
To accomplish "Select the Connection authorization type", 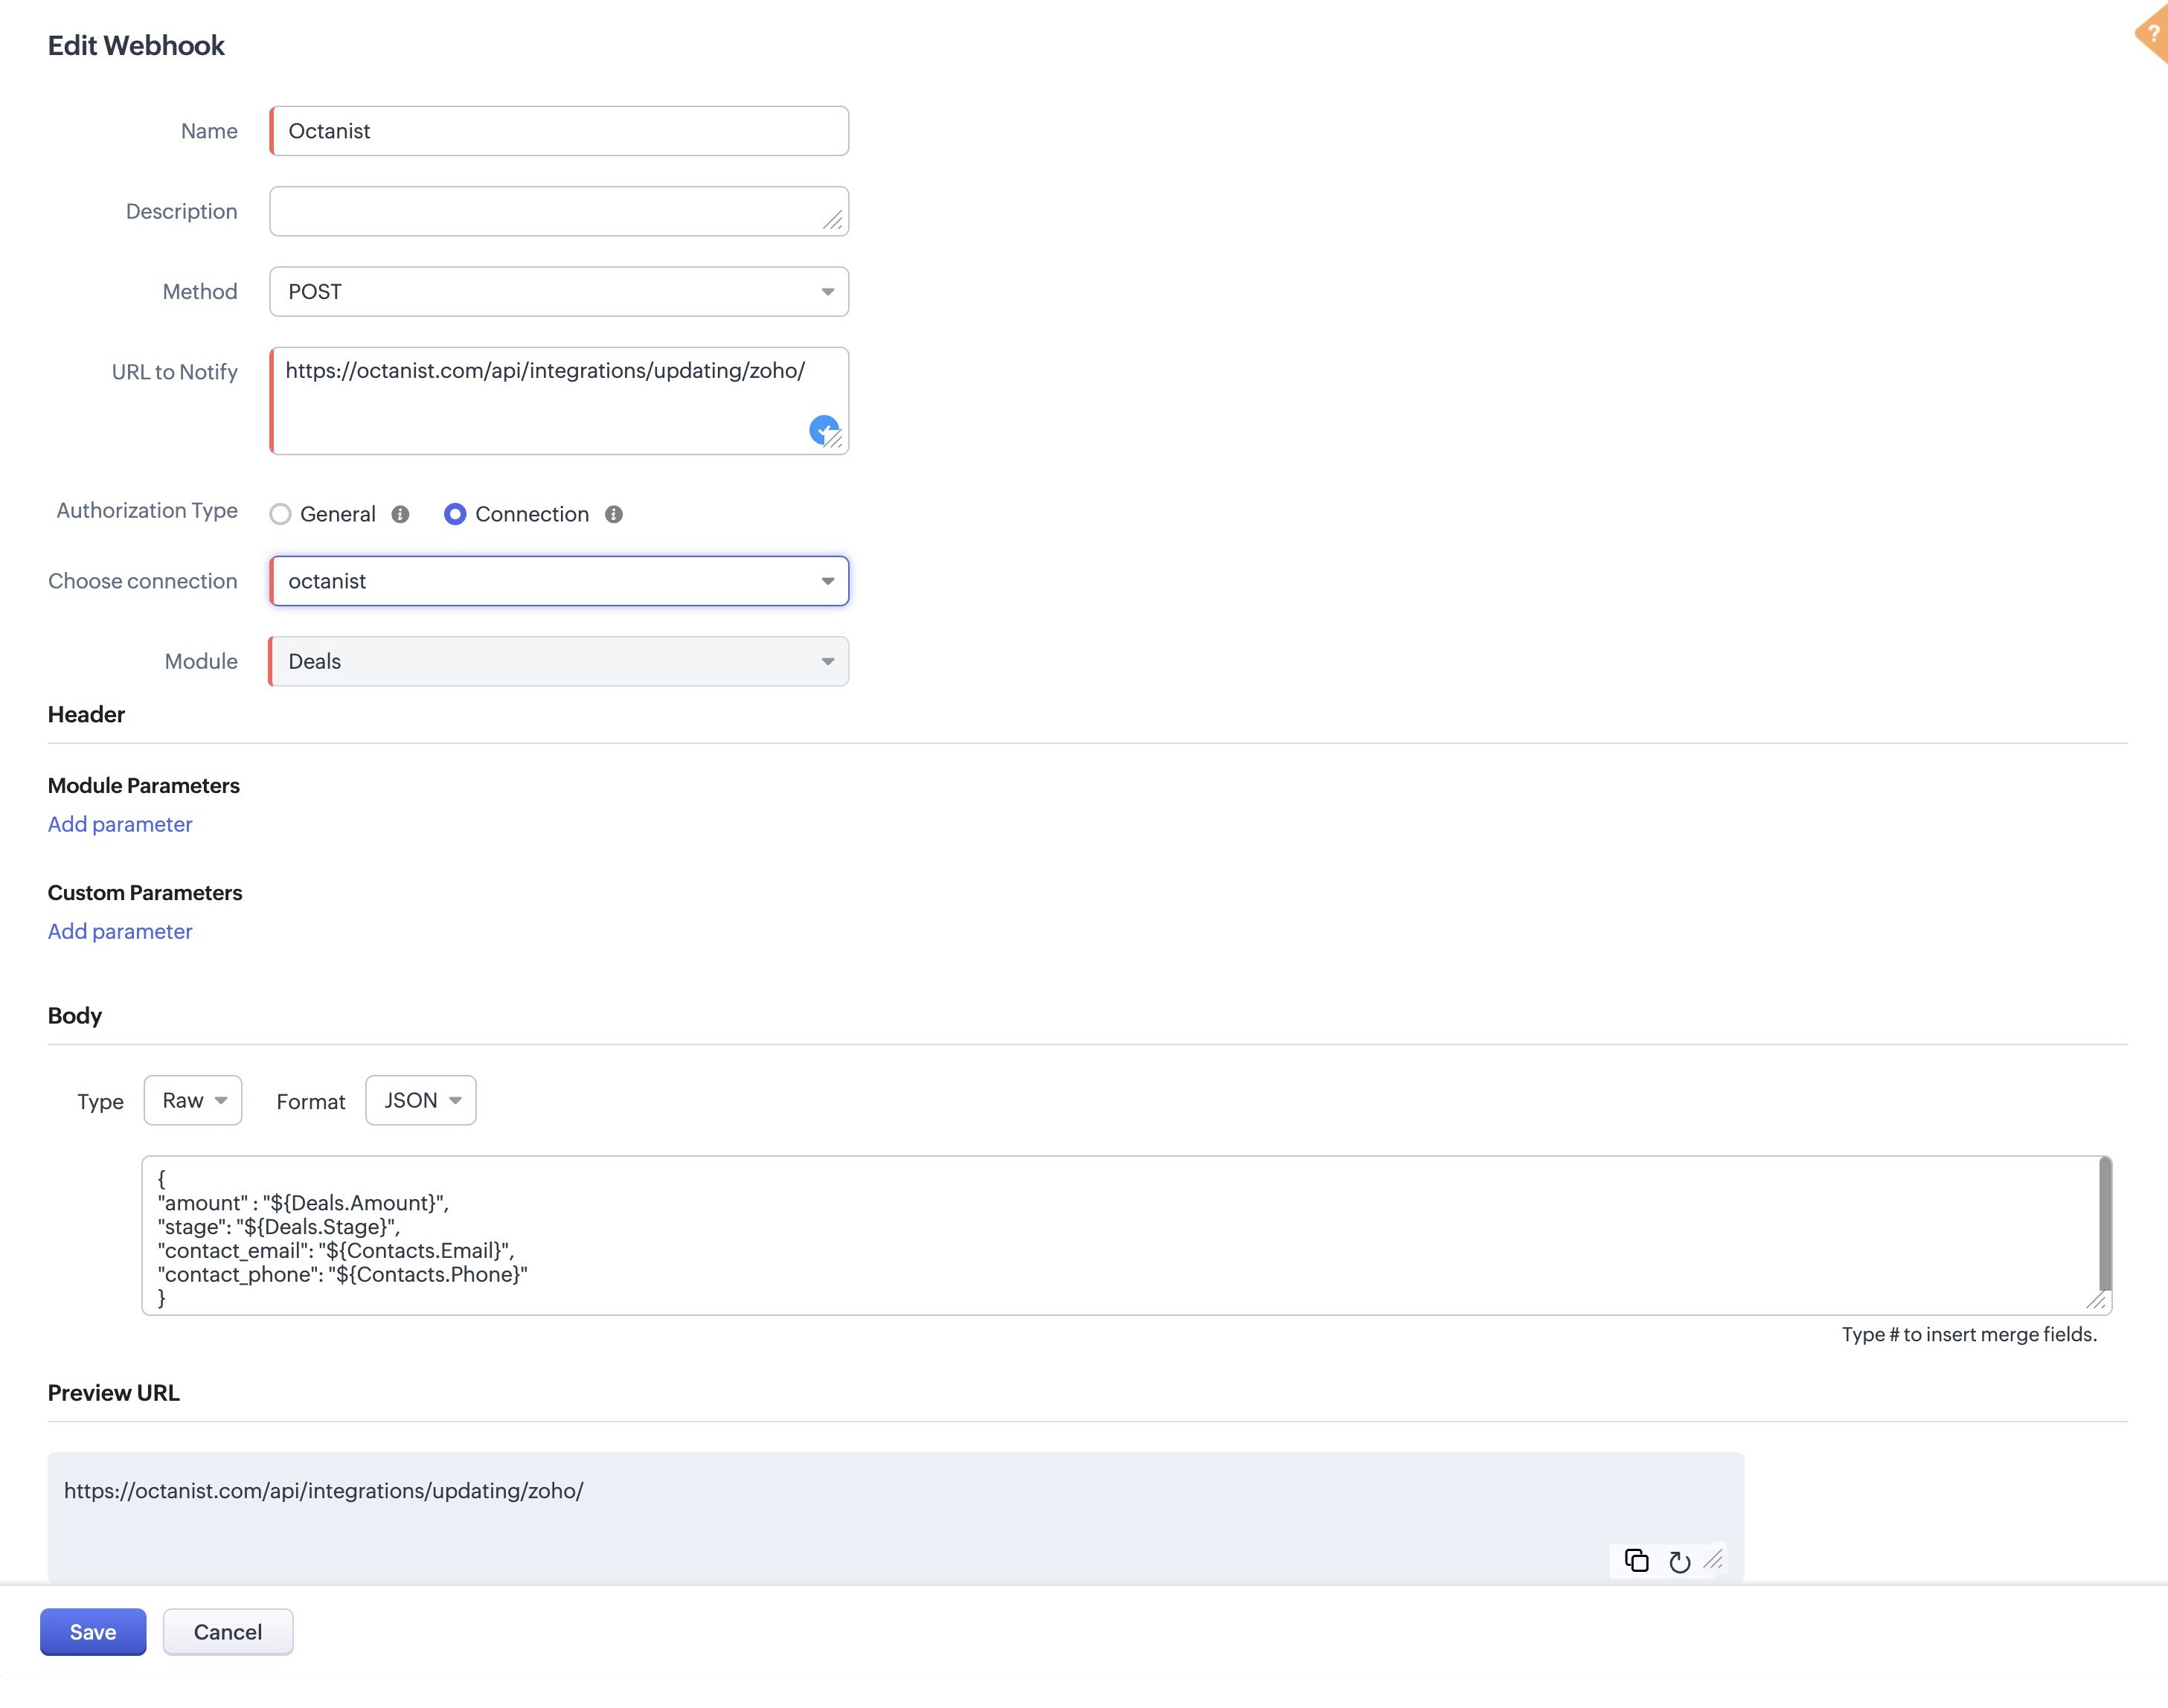I will (x=455, y=514).
